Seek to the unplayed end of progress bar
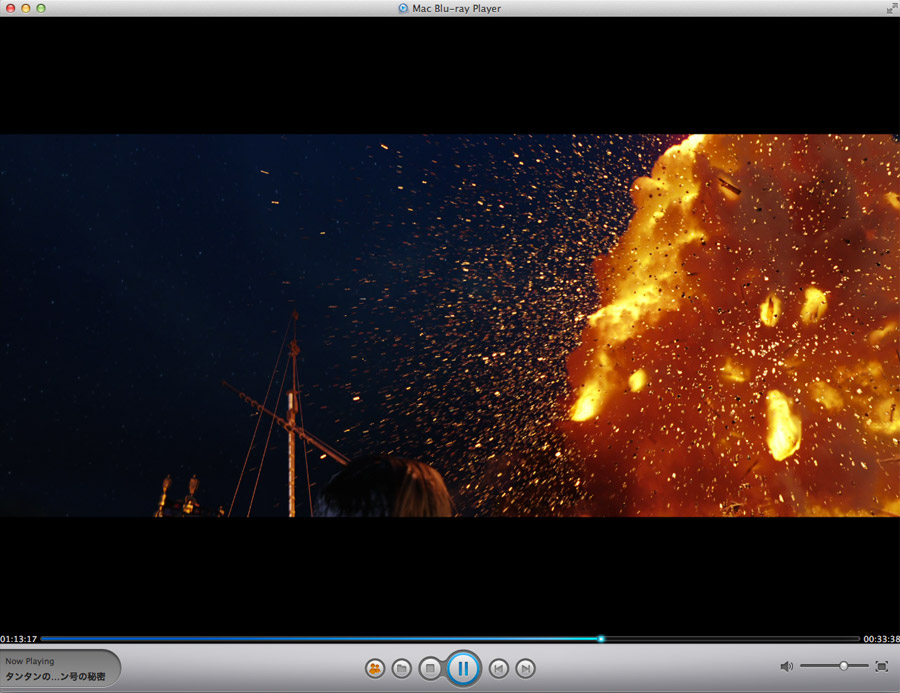The image size is (900, 693). tap(780, 638)
